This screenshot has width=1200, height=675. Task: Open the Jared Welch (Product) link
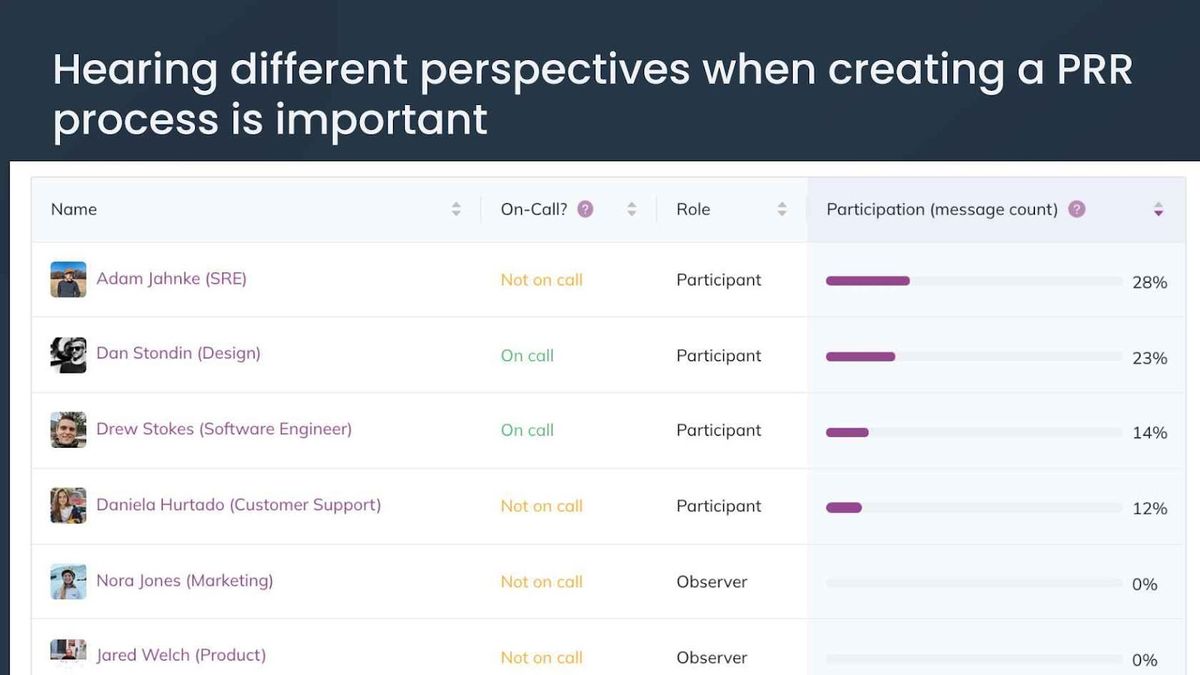pyautogui.click(x=181, y=654)
